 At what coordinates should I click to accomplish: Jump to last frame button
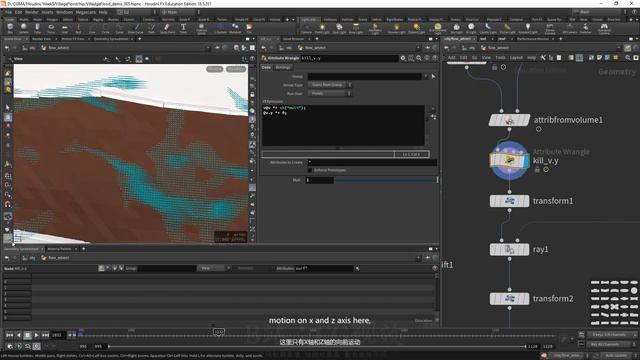45,335
